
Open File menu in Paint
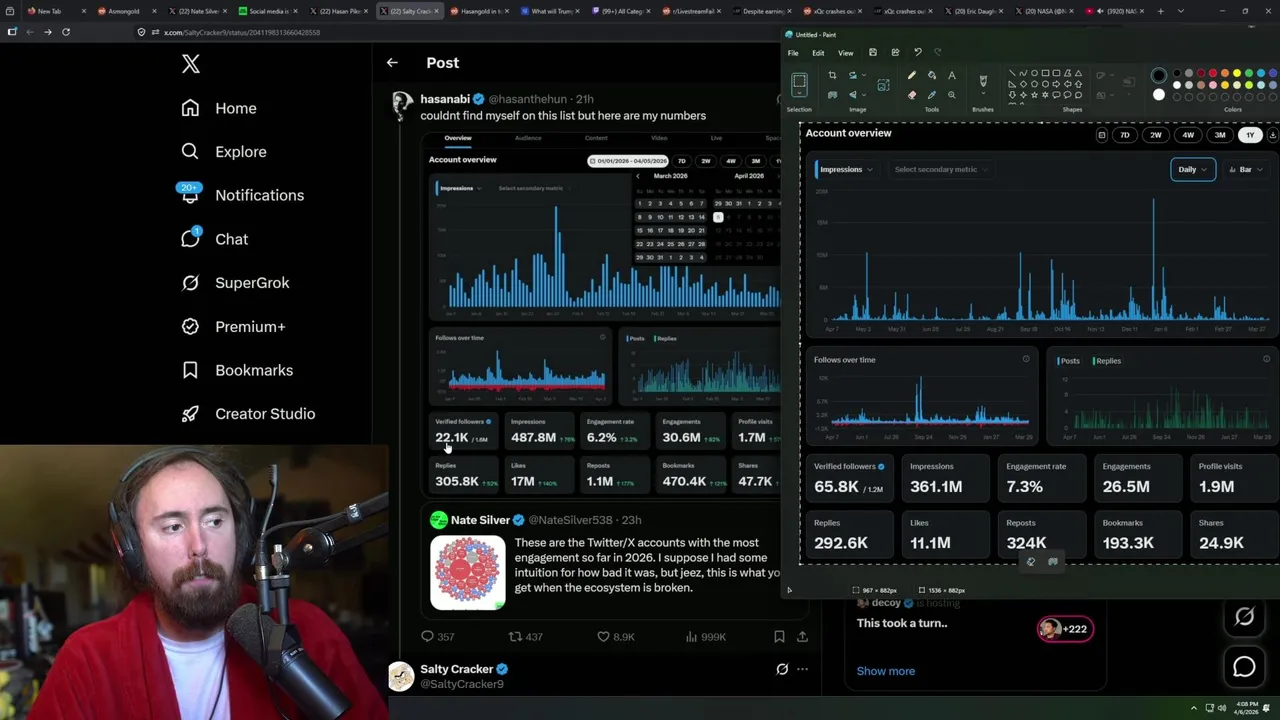coord(793,53)
